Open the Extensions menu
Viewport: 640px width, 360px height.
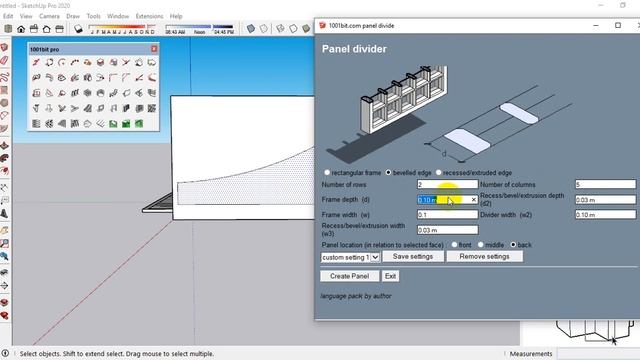(x=149, y=16)
